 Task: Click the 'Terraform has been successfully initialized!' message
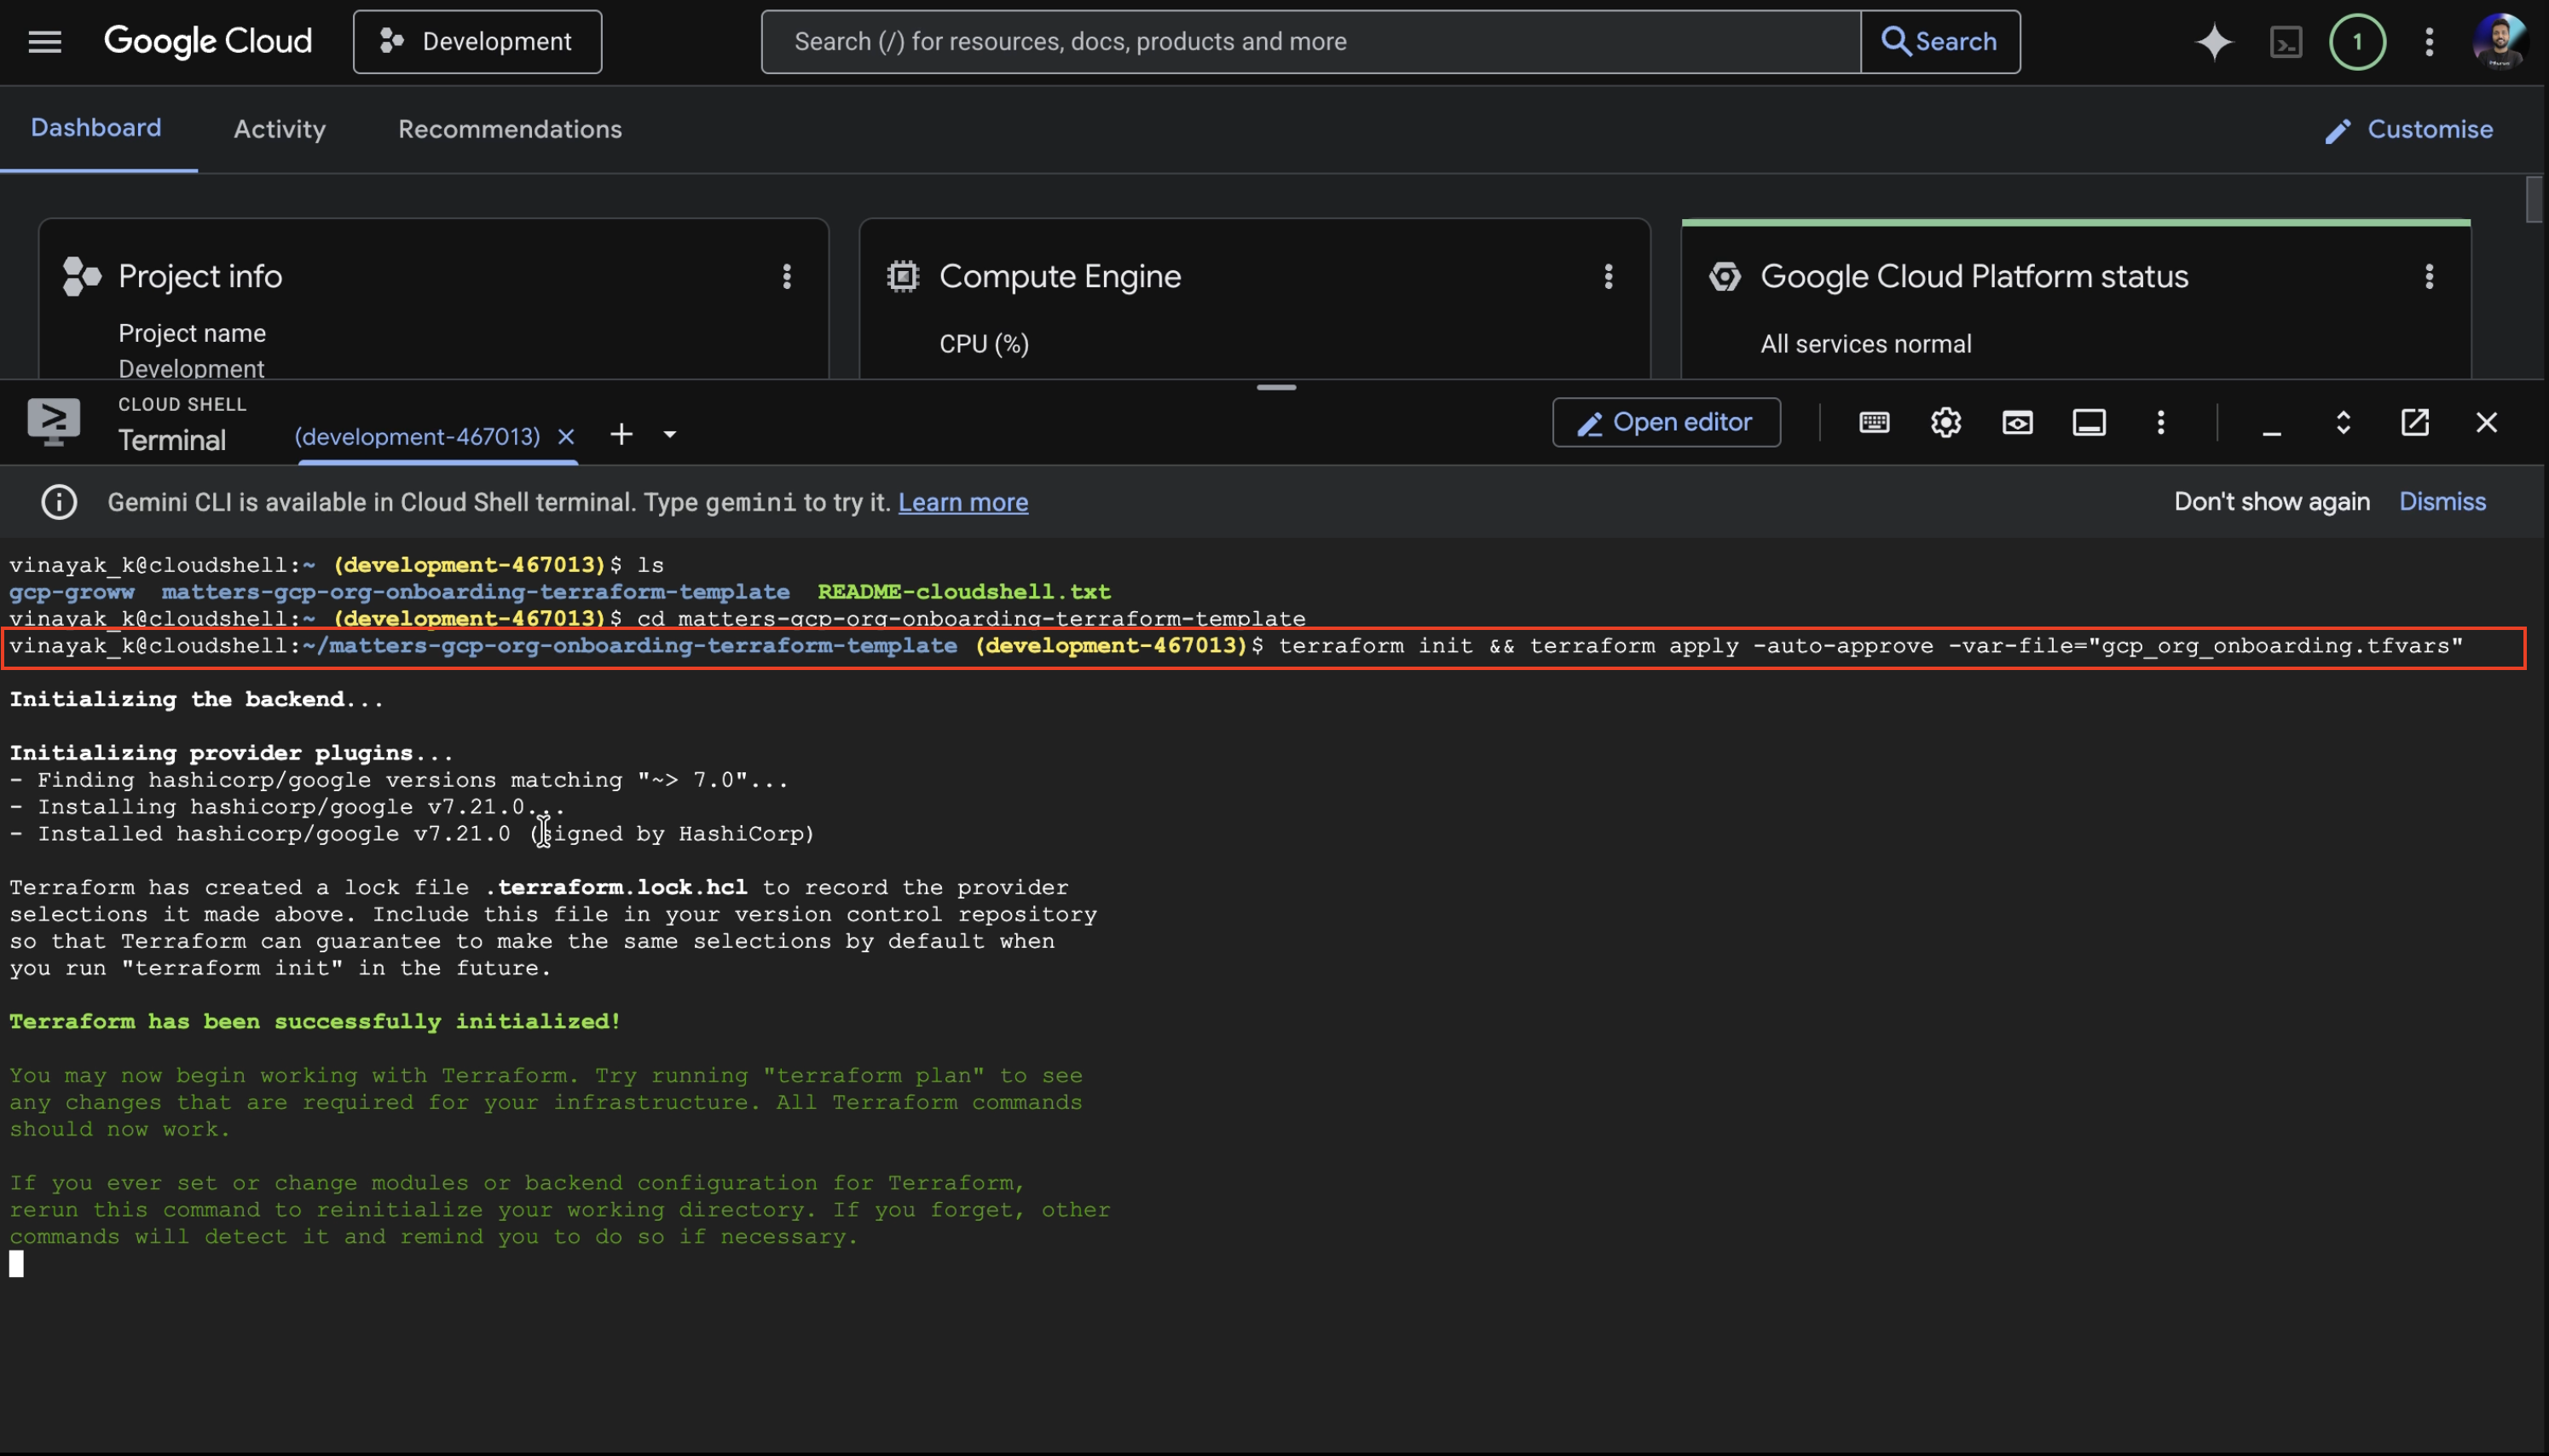tap(315, 1021)
